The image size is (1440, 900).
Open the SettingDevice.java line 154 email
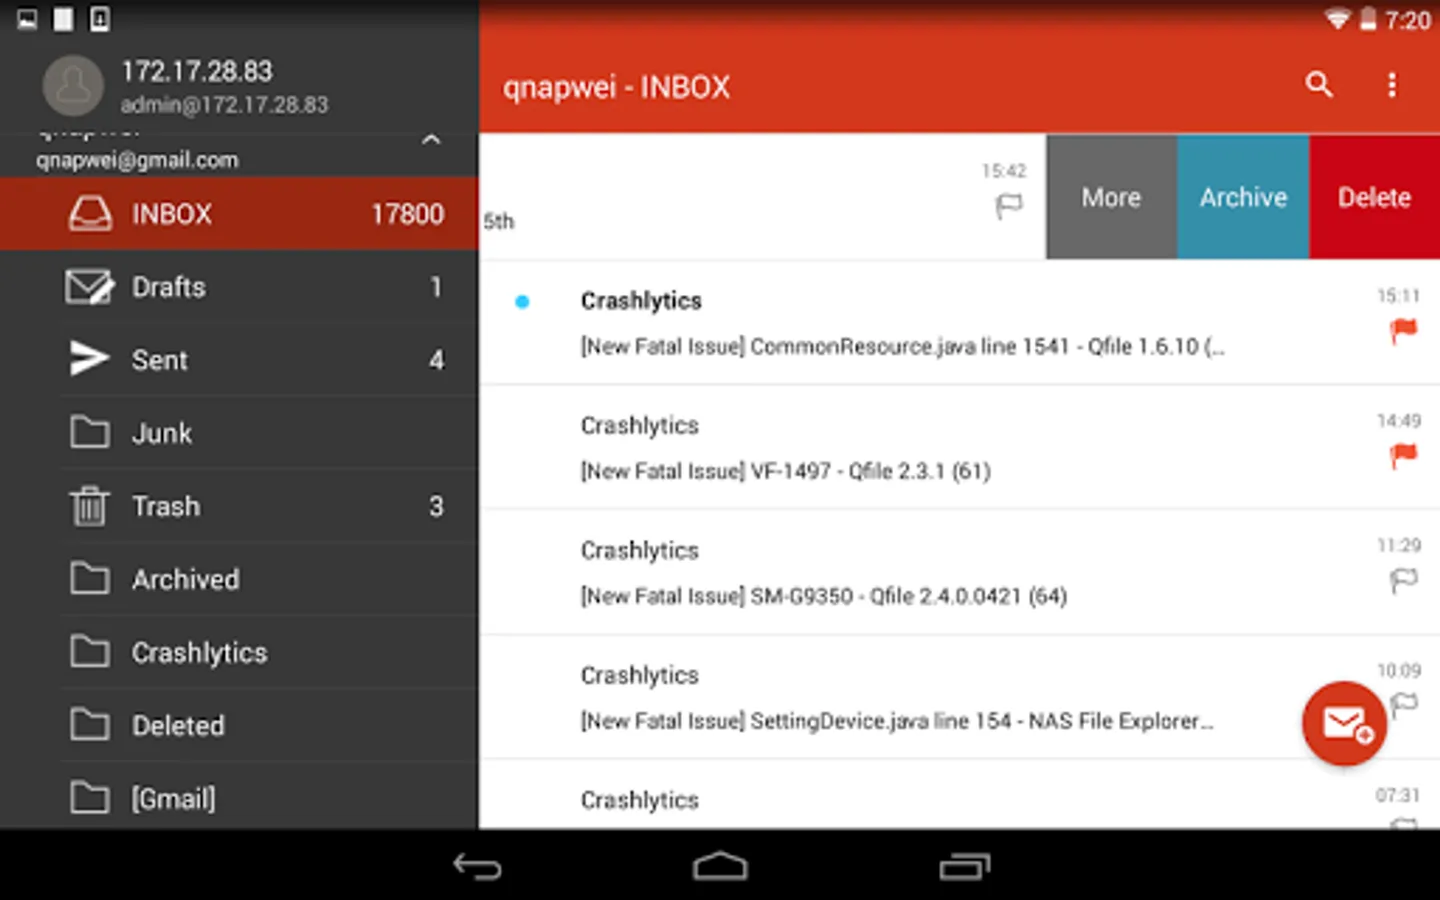pos(959,698)
